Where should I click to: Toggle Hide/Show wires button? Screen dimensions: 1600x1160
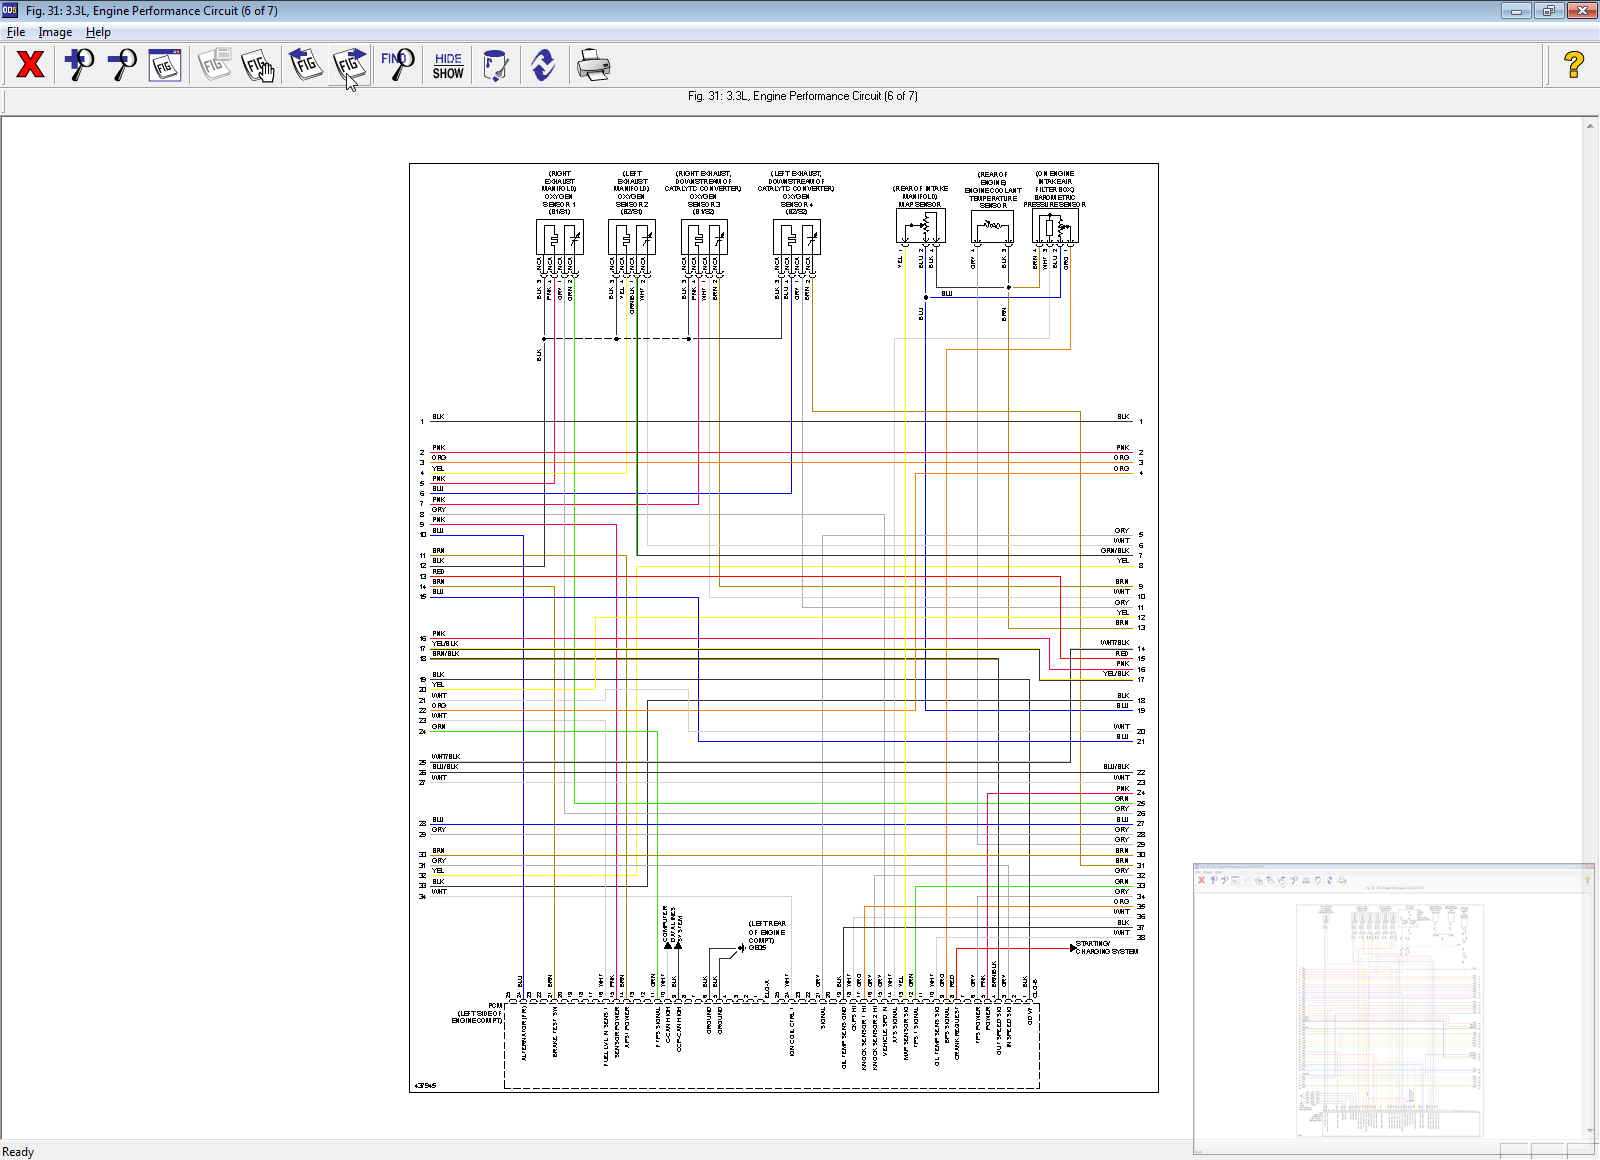448,66
